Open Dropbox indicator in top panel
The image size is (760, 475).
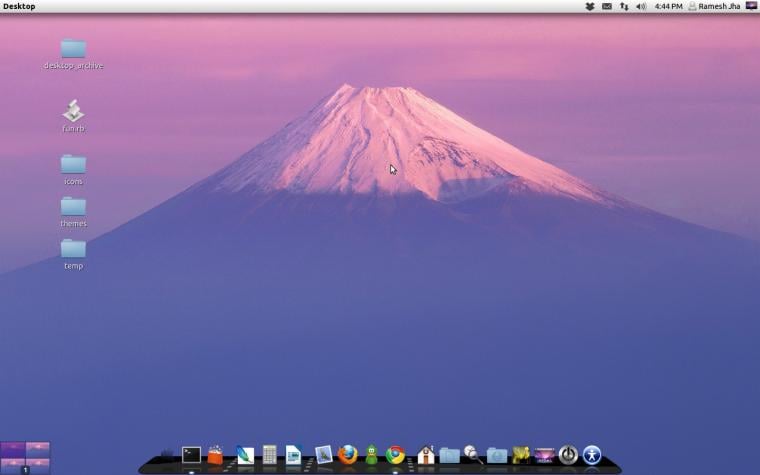[x=590, y=6]
